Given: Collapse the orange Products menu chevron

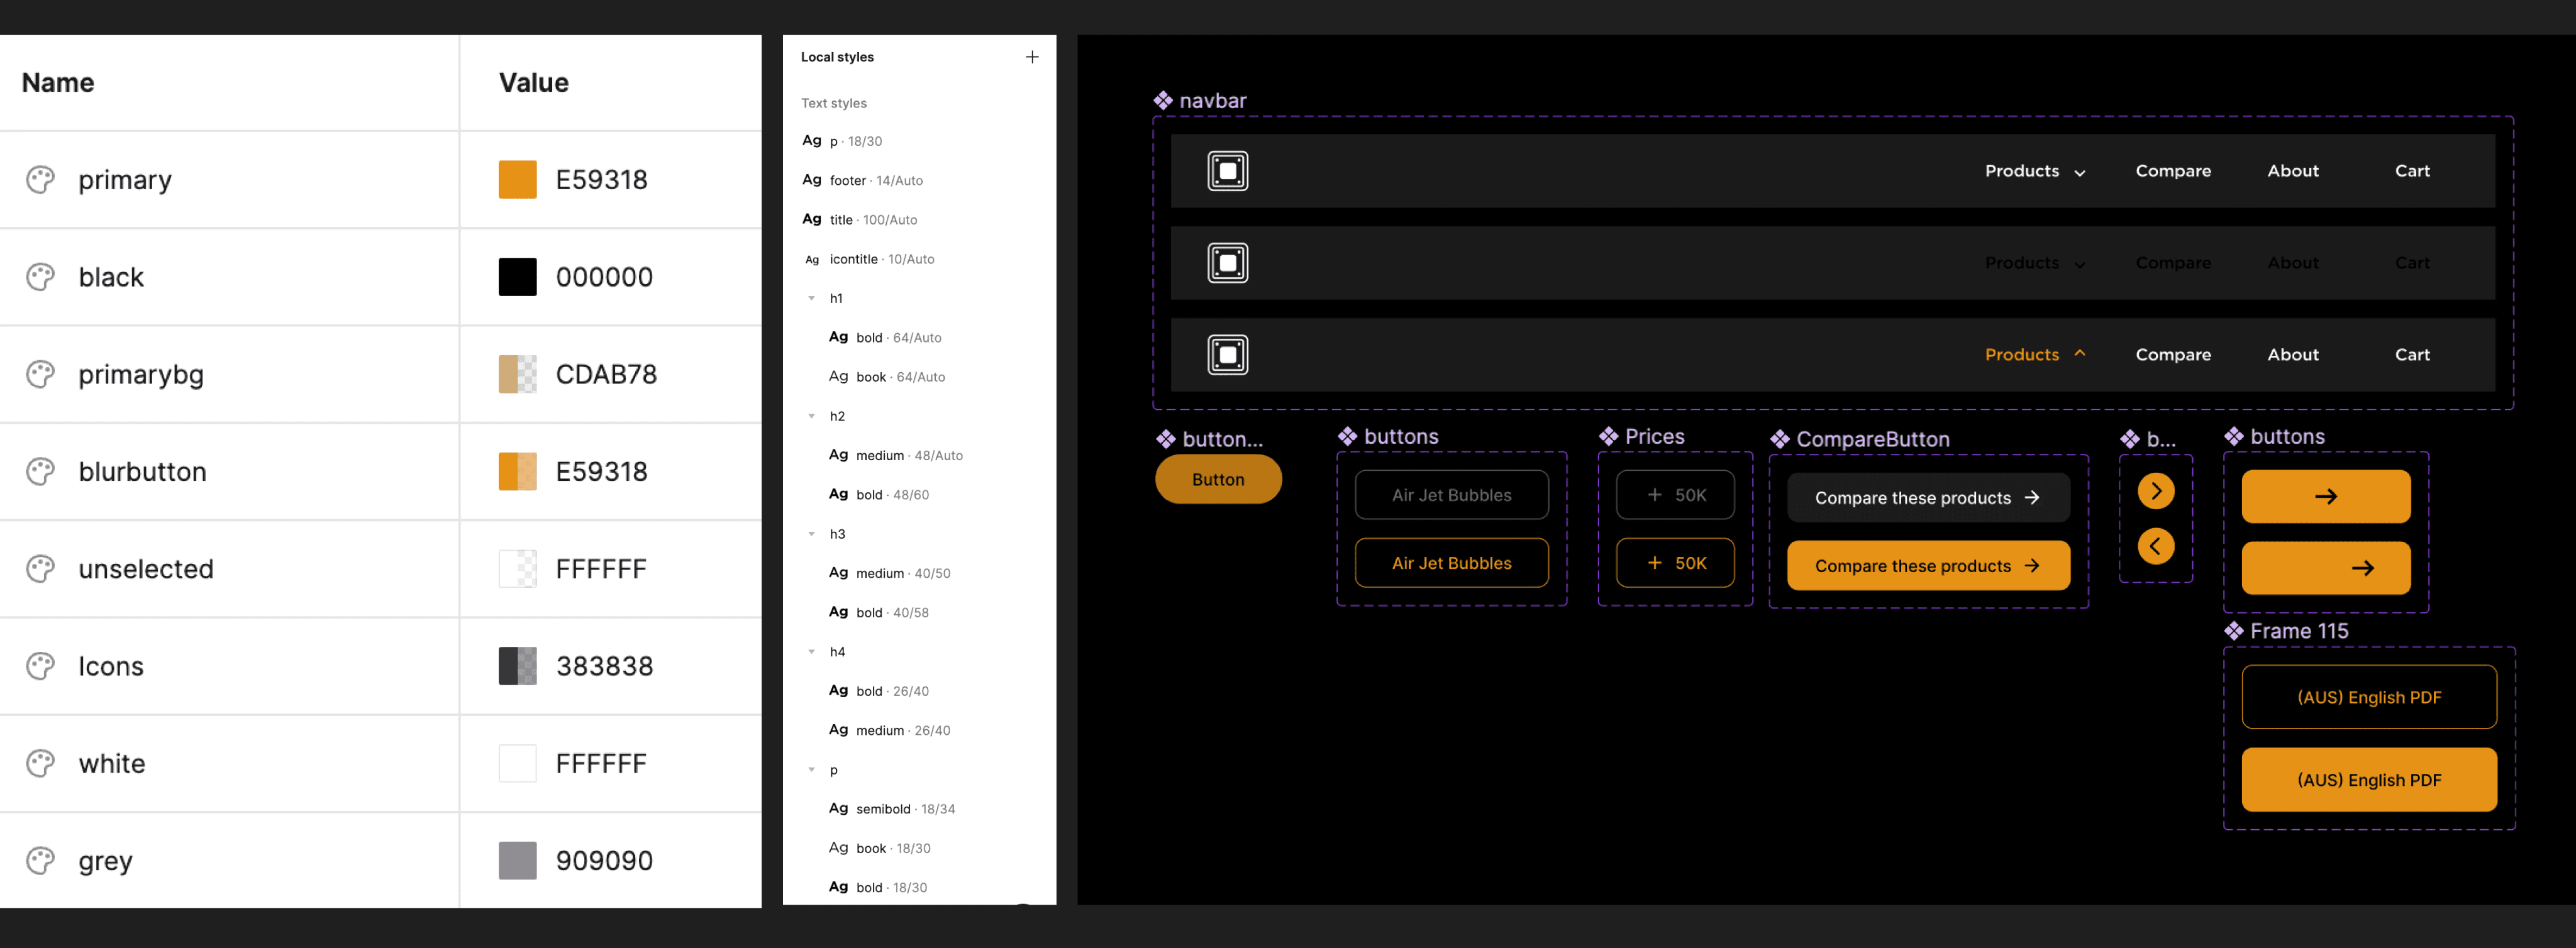Looking at the screenshot, I should tap(2079, 354).
